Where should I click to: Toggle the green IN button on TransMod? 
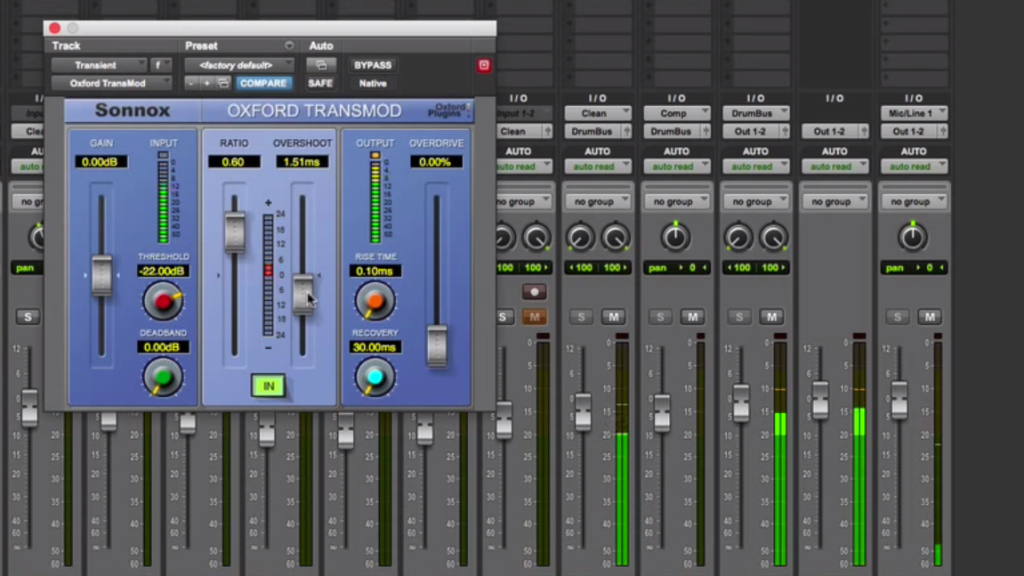[x=267, y=385]
